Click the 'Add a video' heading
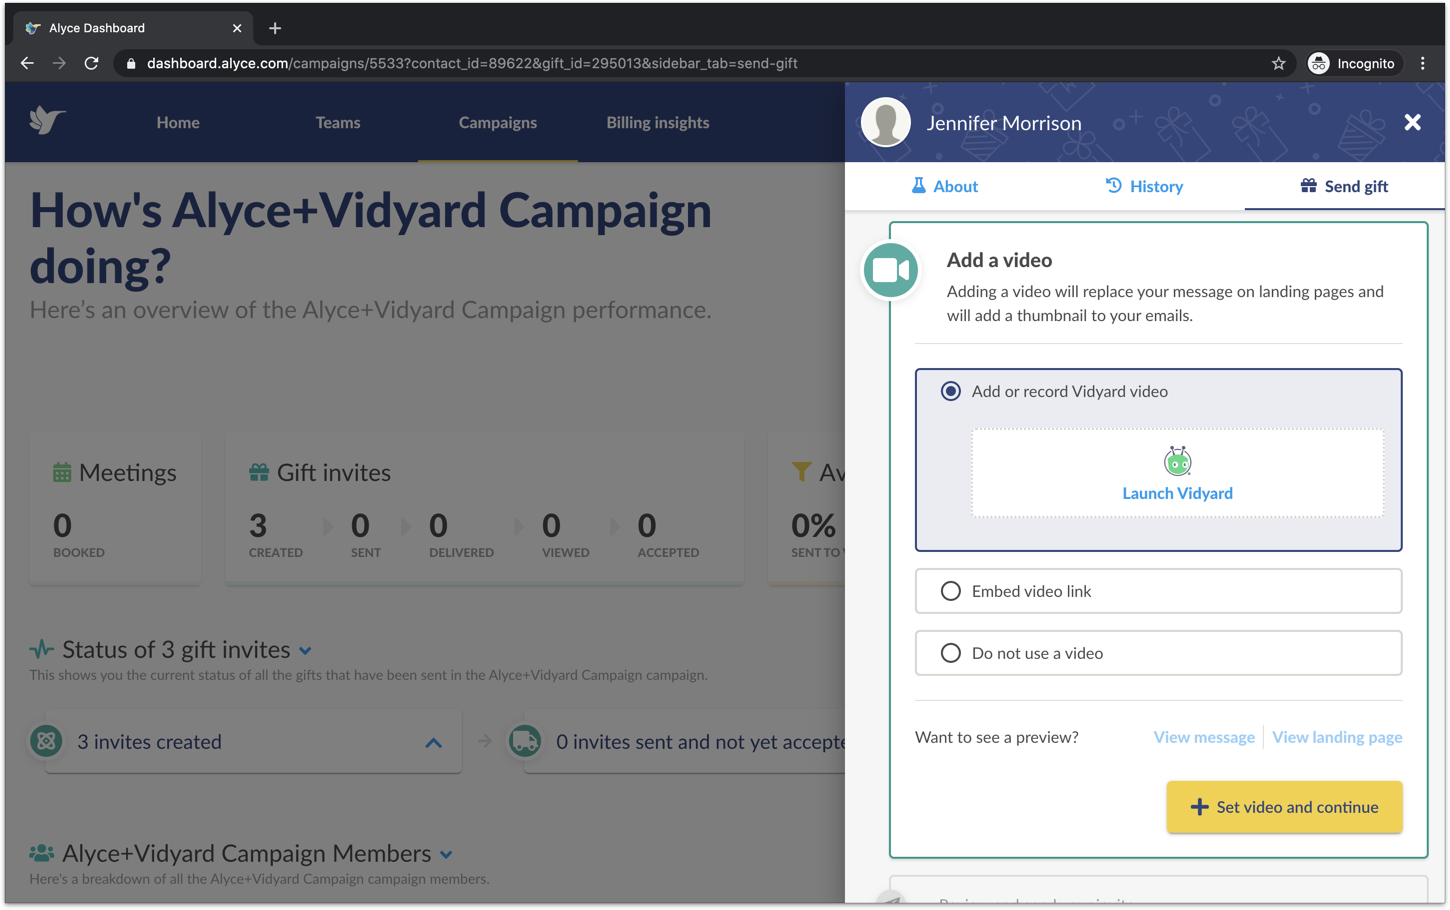The image size is (1450, 910). pyautogui.click(x=999, y=260)
